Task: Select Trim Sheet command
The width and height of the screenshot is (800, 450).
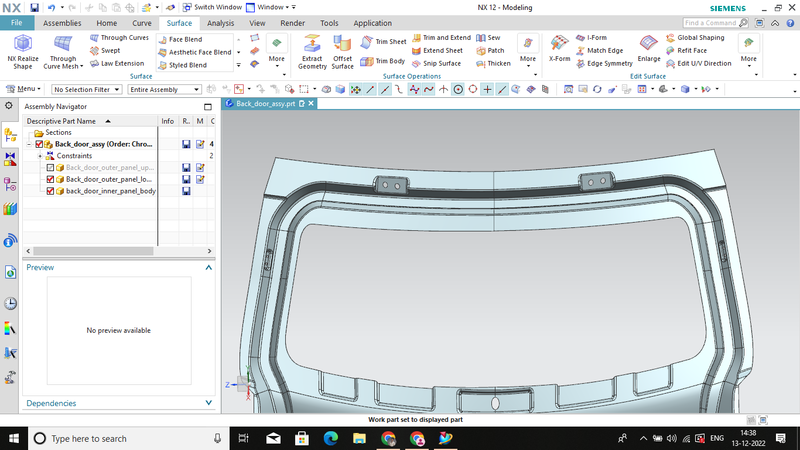Action: (x=384, y=42)
